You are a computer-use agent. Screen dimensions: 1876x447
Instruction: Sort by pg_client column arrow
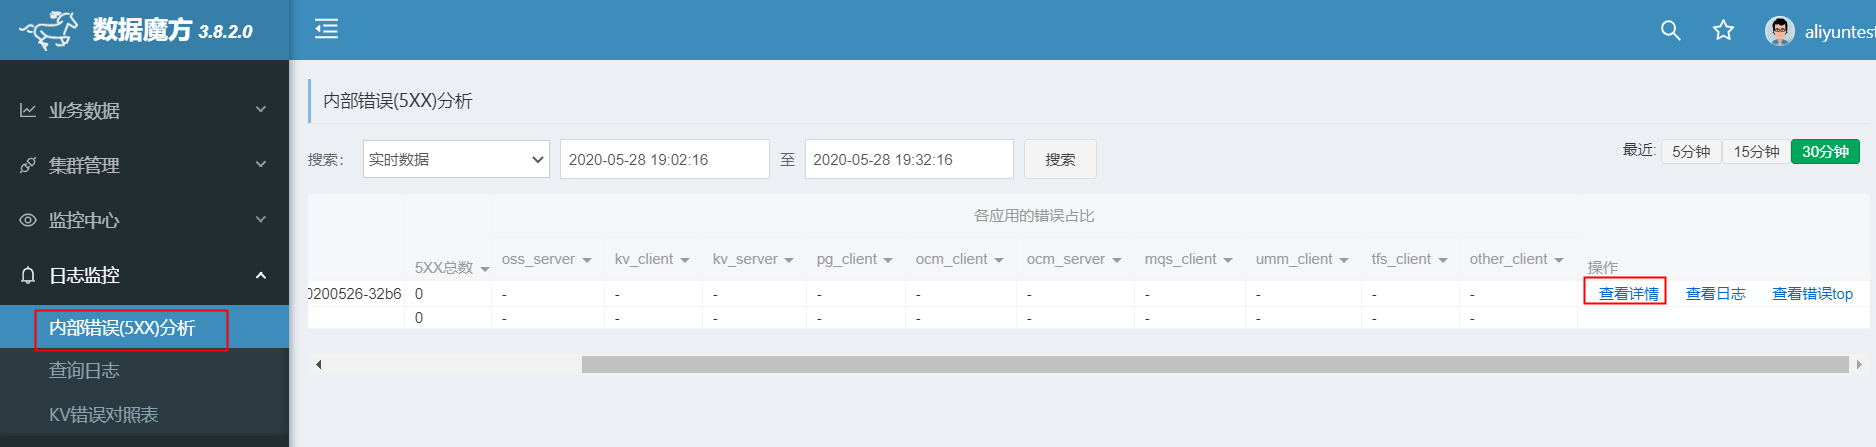888,260
